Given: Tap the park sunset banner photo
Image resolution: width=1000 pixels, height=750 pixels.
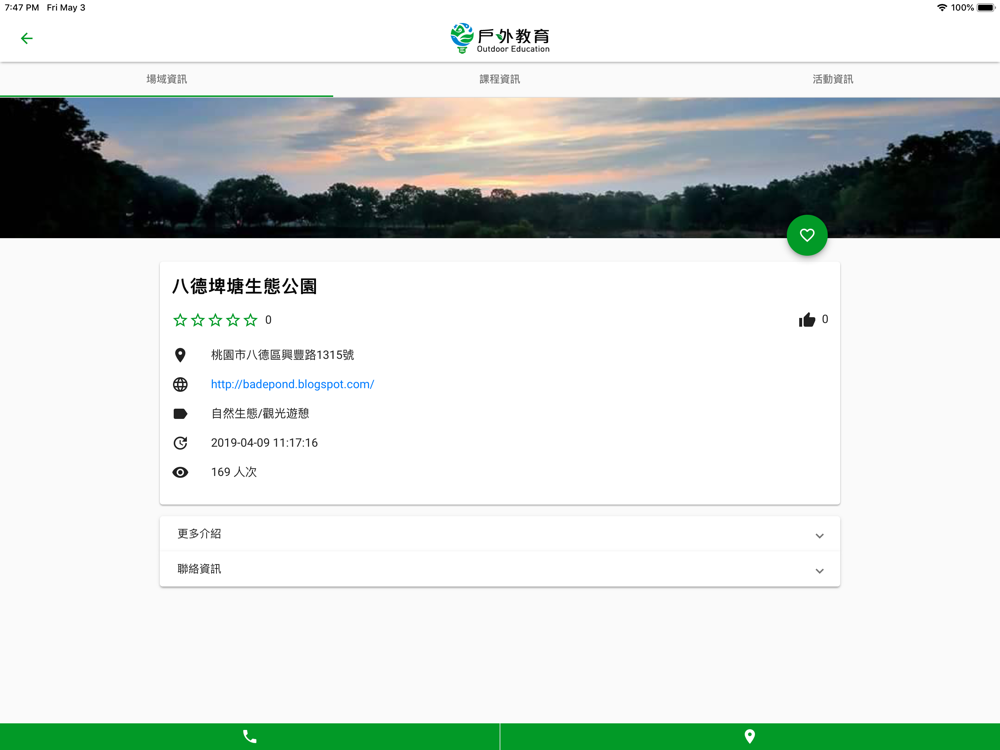Looking at the screenshot, I should point(500,168).
